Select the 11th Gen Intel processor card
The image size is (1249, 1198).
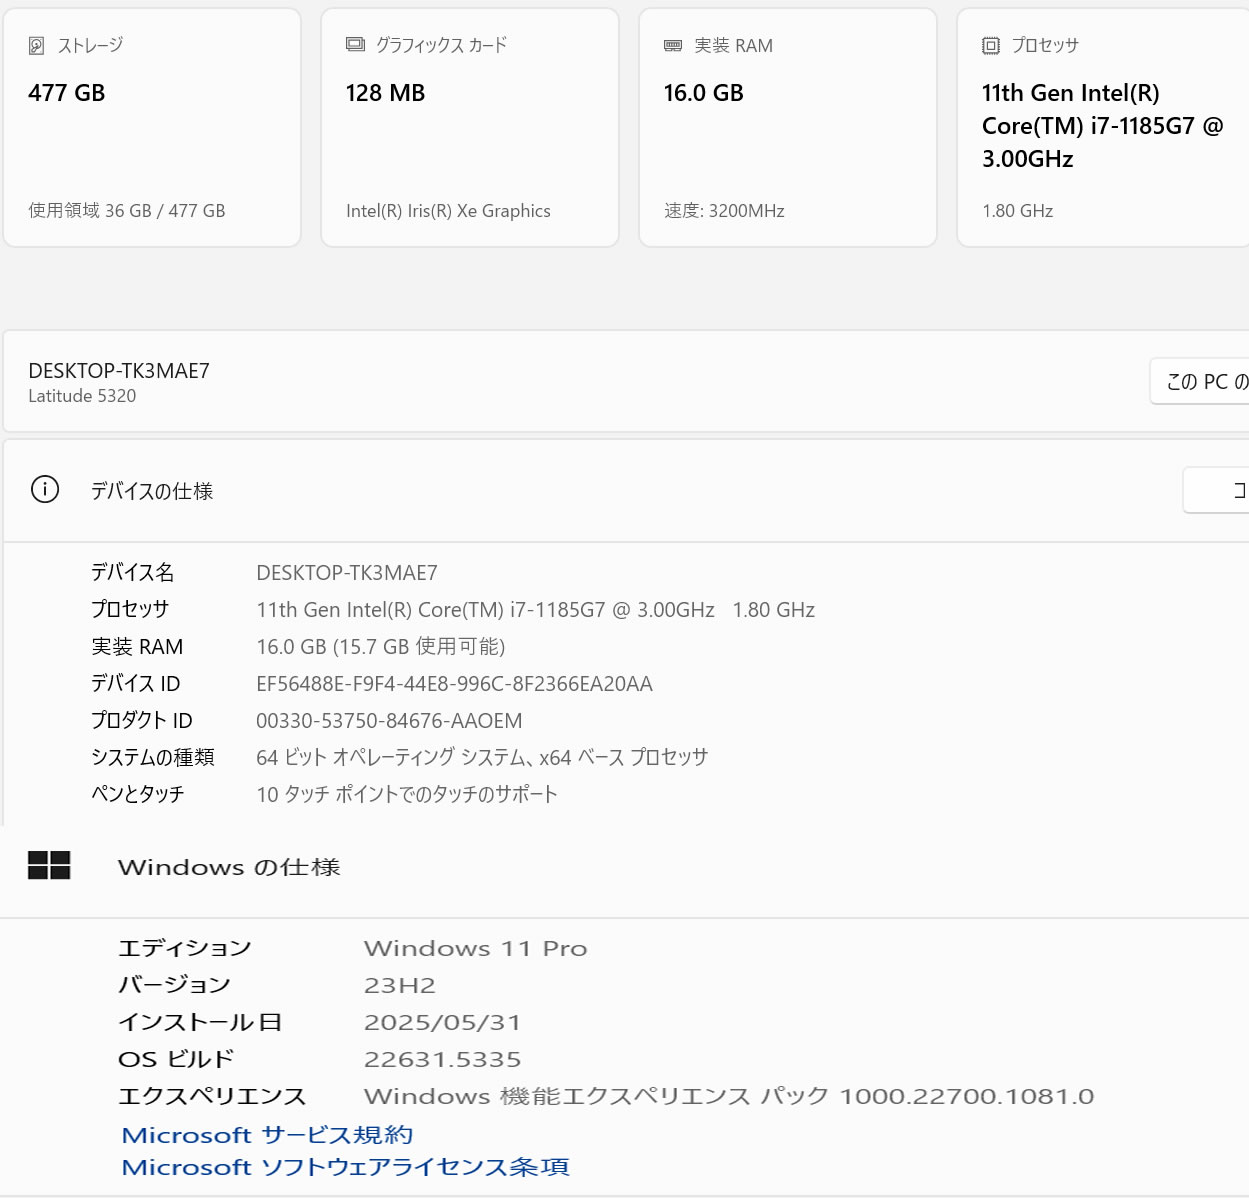click(1103, 127)
